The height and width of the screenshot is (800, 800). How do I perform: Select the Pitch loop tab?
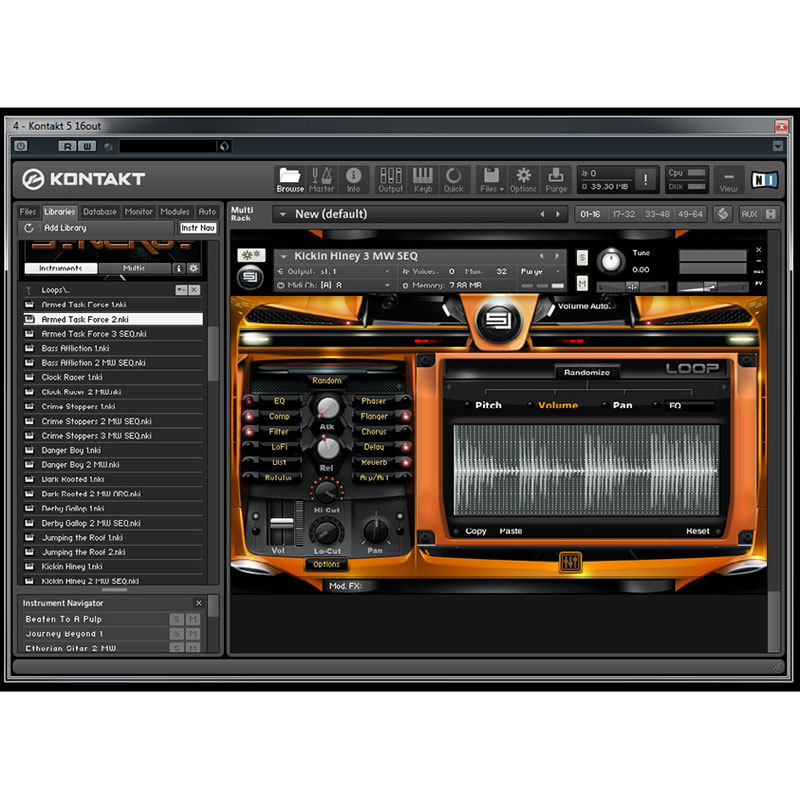(488, 405)
